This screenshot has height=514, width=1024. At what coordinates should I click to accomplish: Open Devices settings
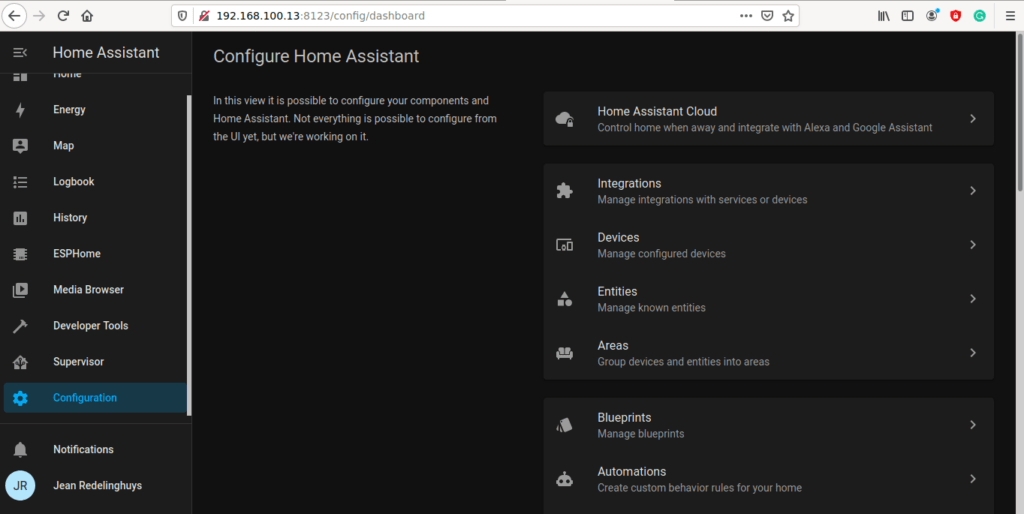769,245
